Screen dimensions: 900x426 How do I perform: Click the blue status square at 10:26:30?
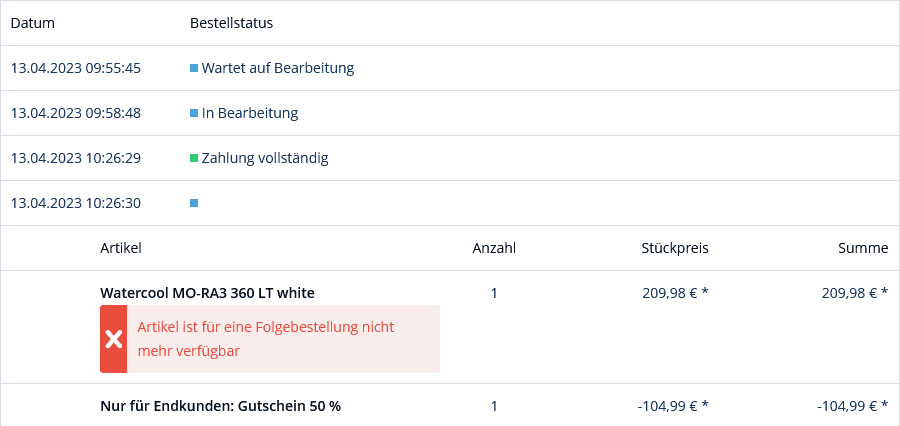coord(194,203)
